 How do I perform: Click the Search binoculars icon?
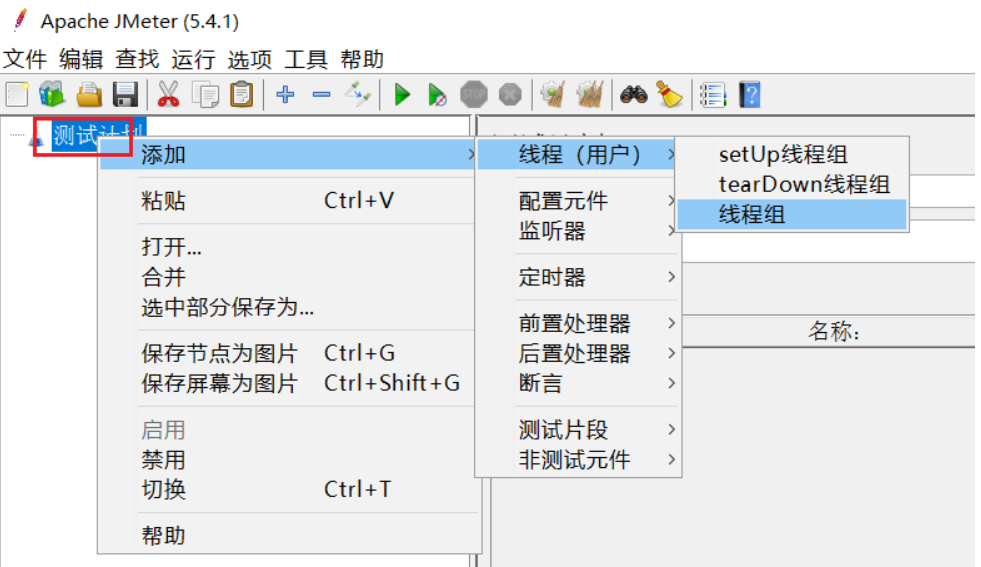(633, 95)
